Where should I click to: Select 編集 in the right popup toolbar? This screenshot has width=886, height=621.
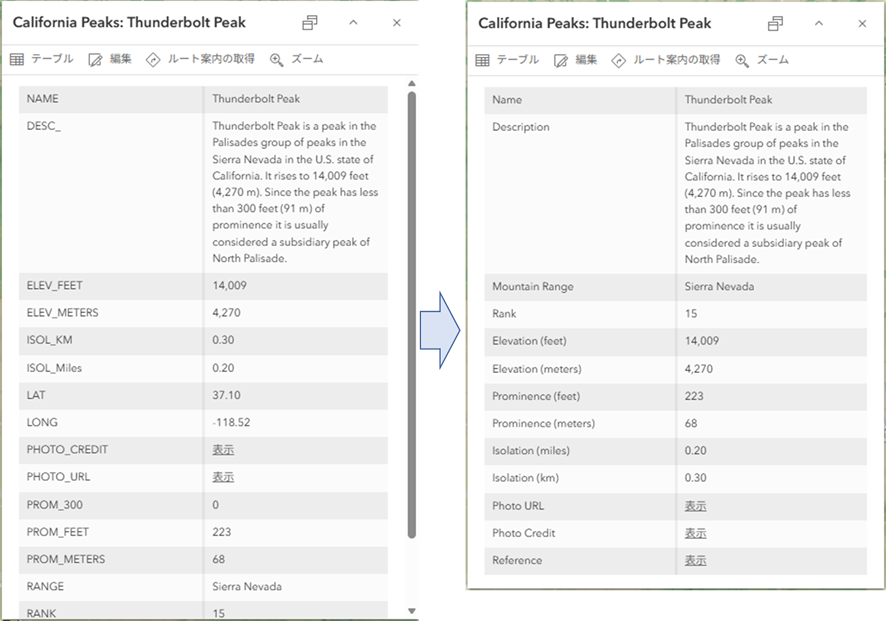click(575, 60)
